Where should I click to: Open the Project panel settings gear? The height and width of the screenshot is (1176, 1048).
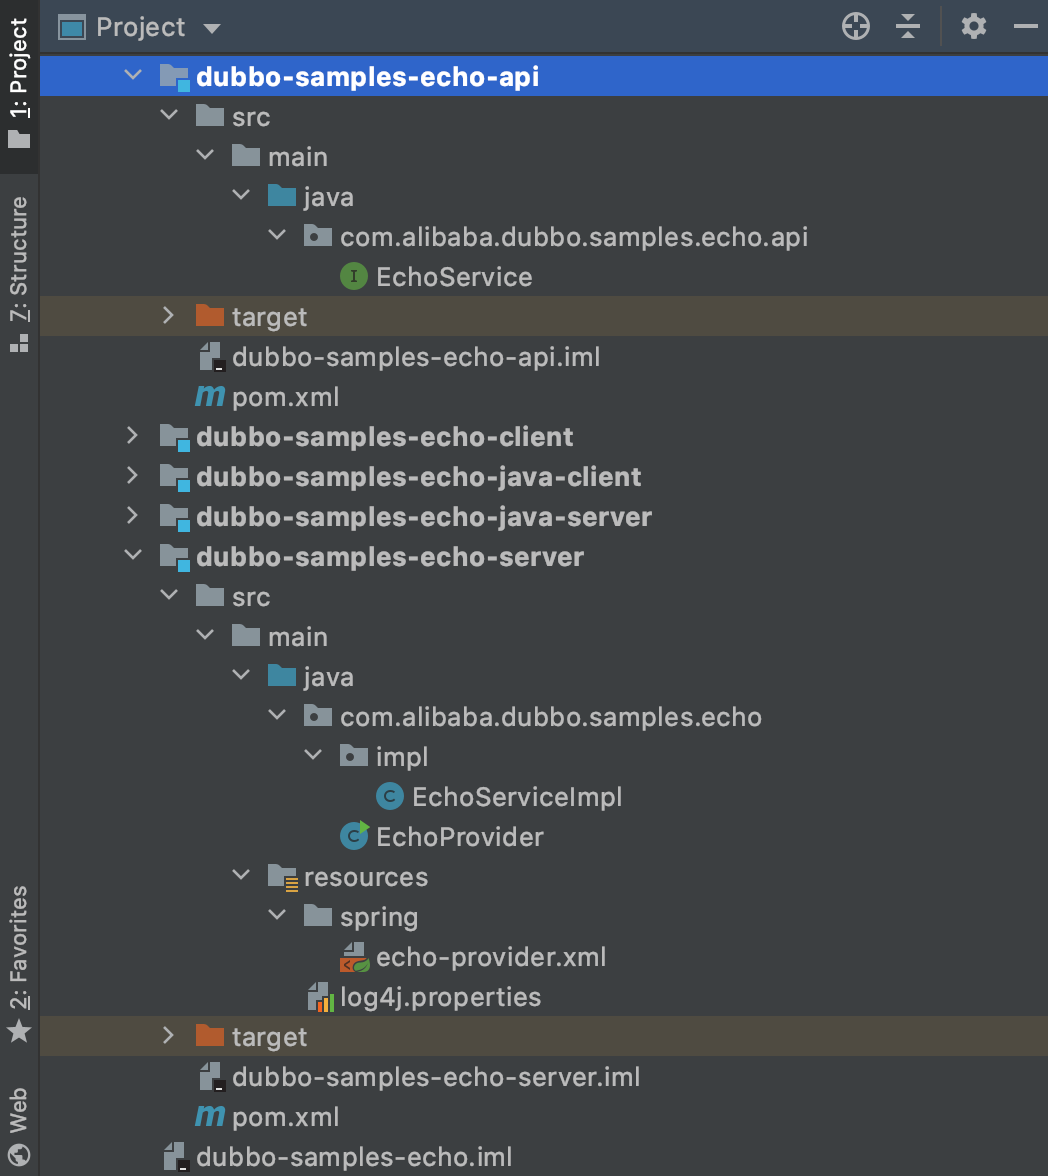click(x=973, y=27)
